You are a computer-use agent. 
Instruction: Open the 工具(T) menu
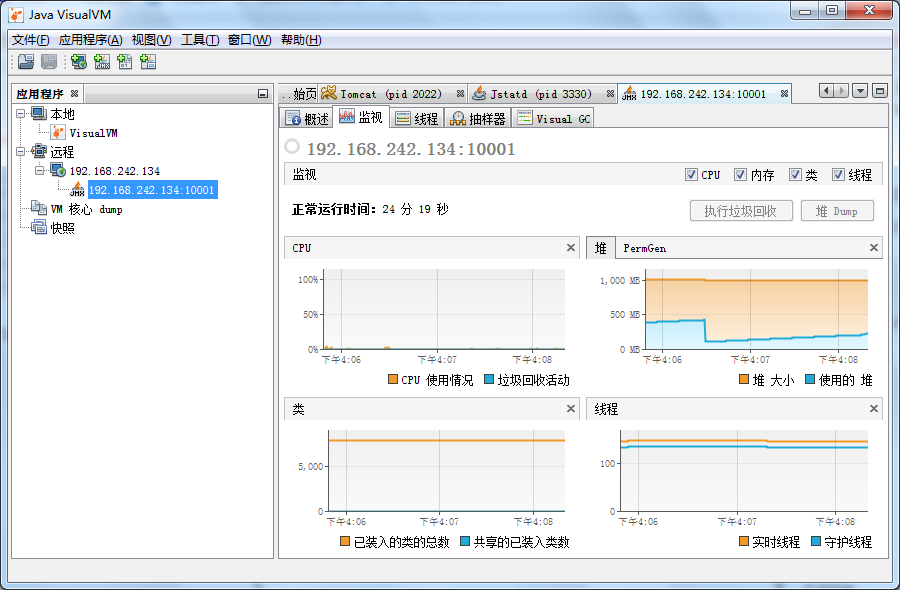pos(200,40)
